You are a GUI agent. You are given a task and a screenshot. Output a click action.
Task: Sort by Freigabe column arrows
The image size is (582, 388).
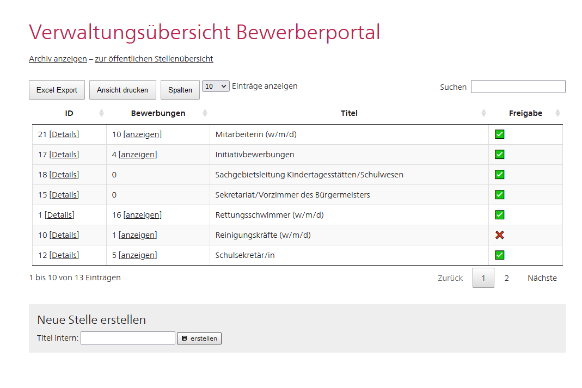558,113
